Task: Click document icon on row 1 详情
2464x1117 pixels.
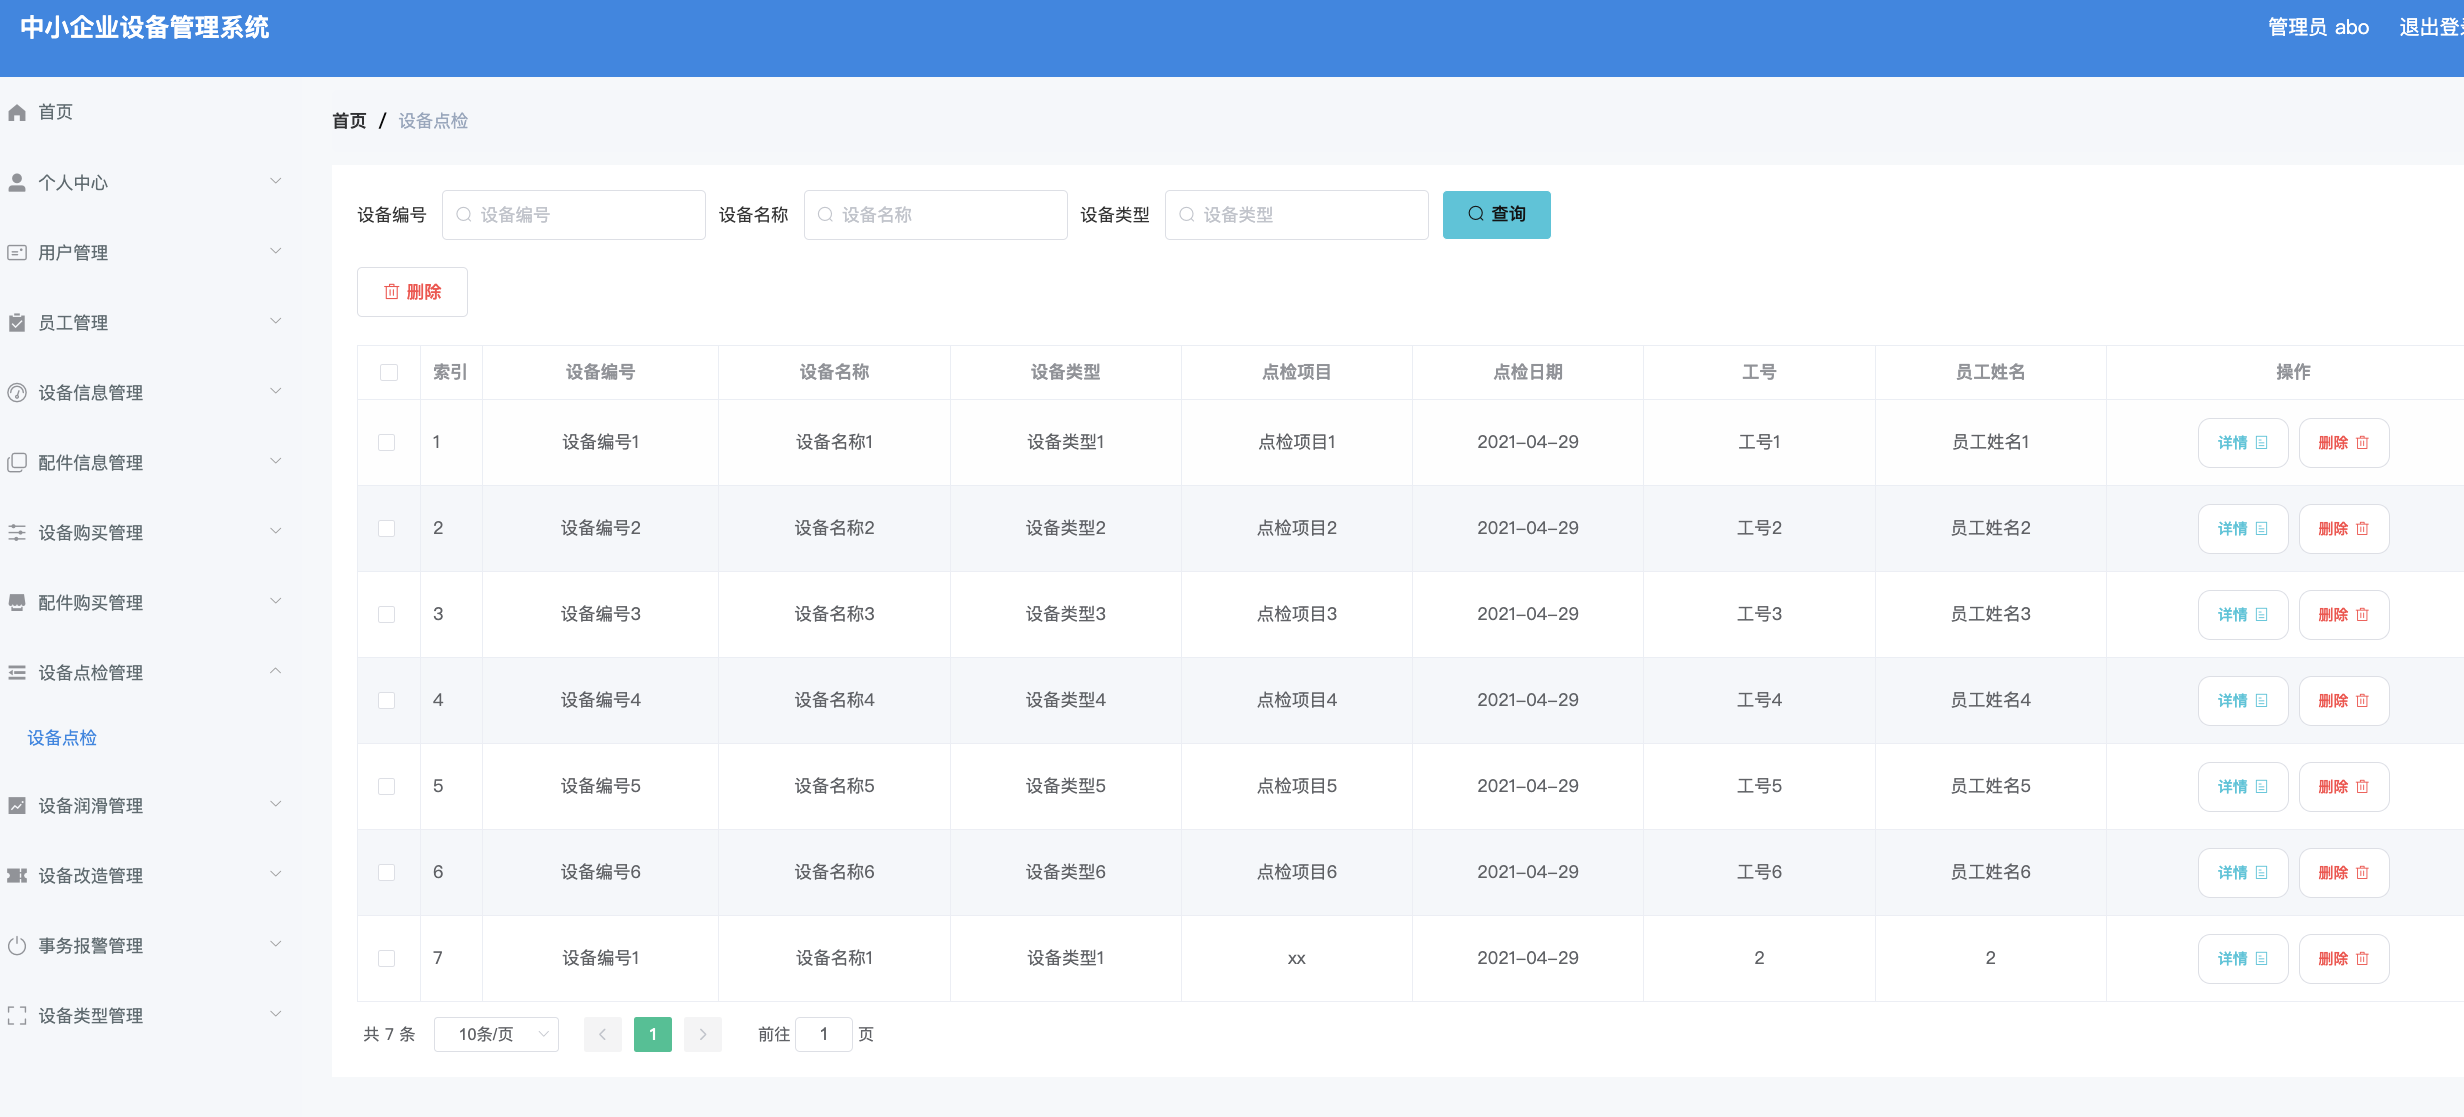Action: [2261, 442]
